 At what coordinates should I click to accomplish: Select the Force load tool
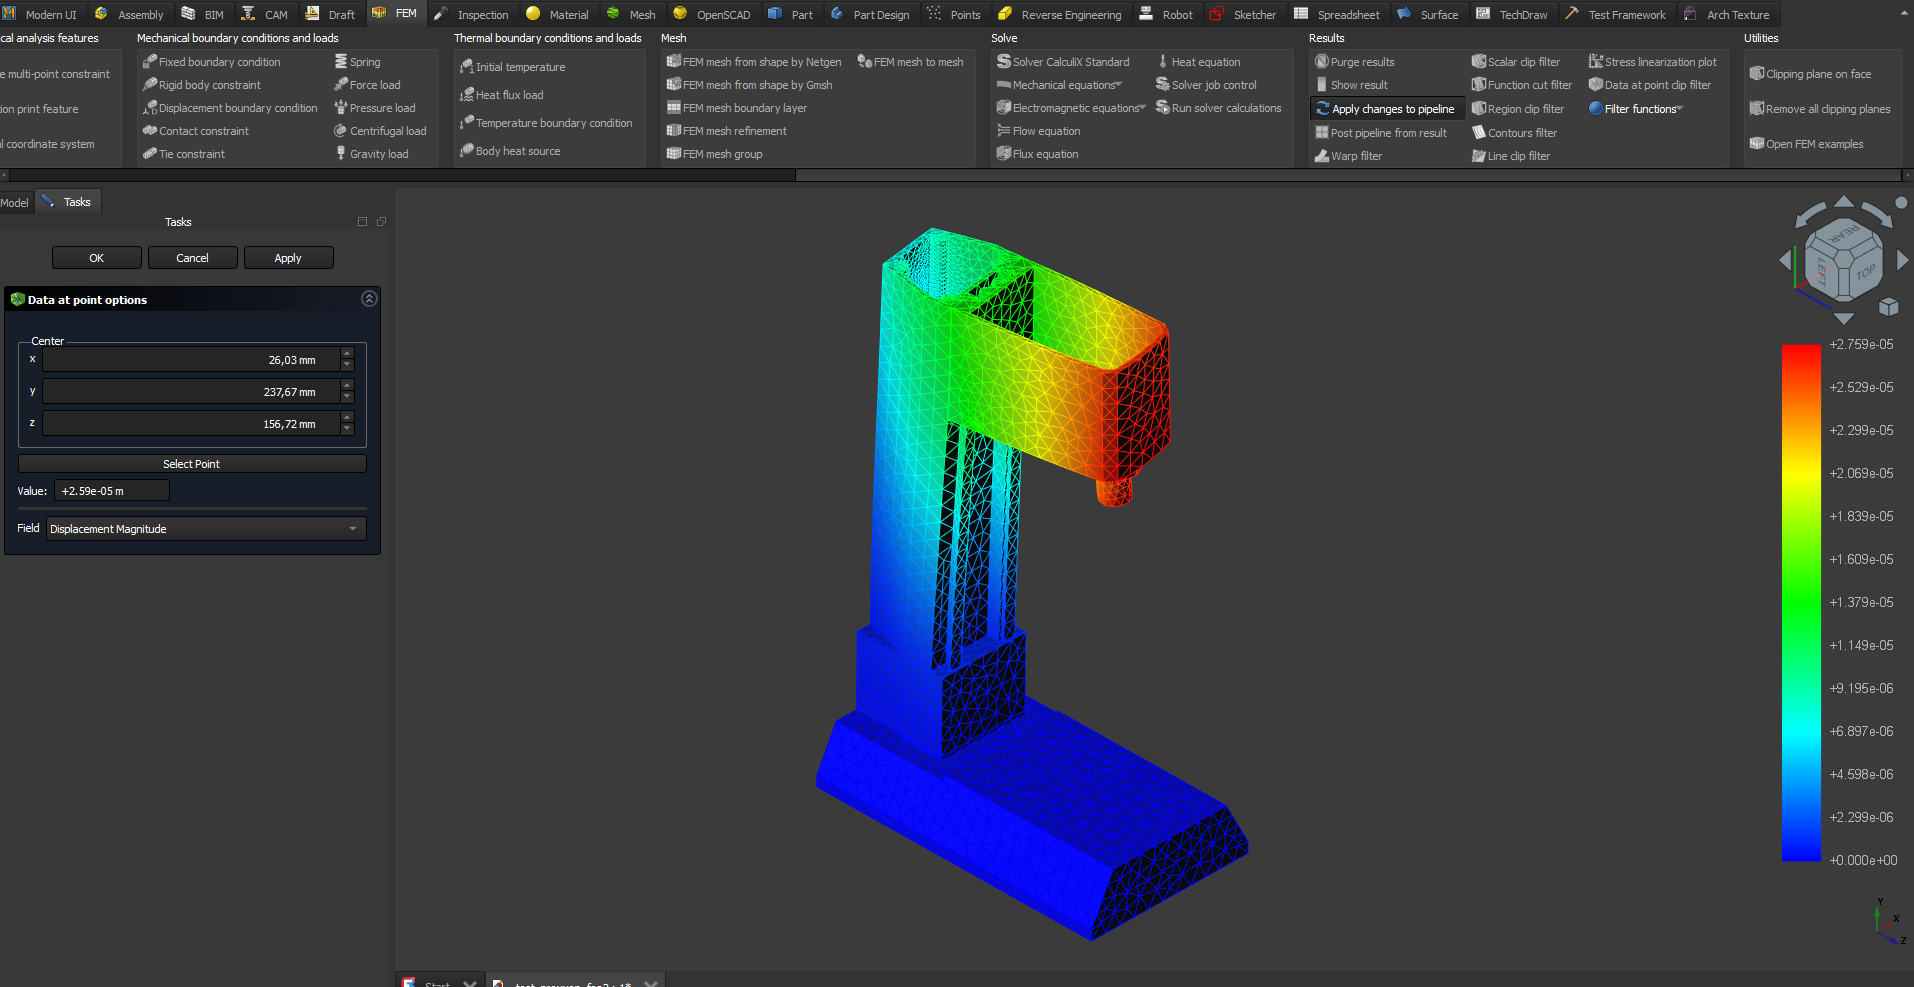374,85
